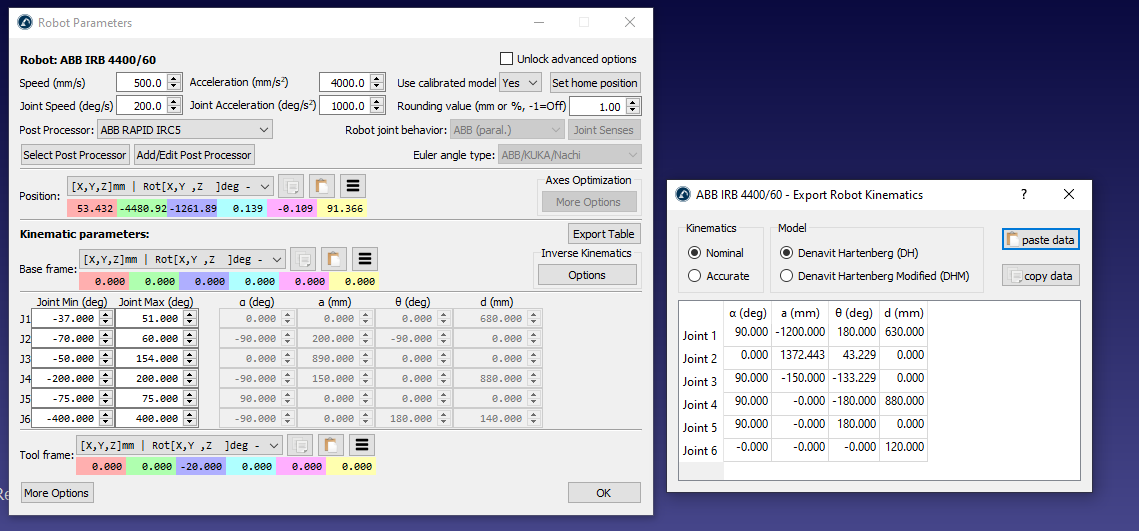Click the J1 Joint Min input field
1139x531 pixels.
coord(66,318)
